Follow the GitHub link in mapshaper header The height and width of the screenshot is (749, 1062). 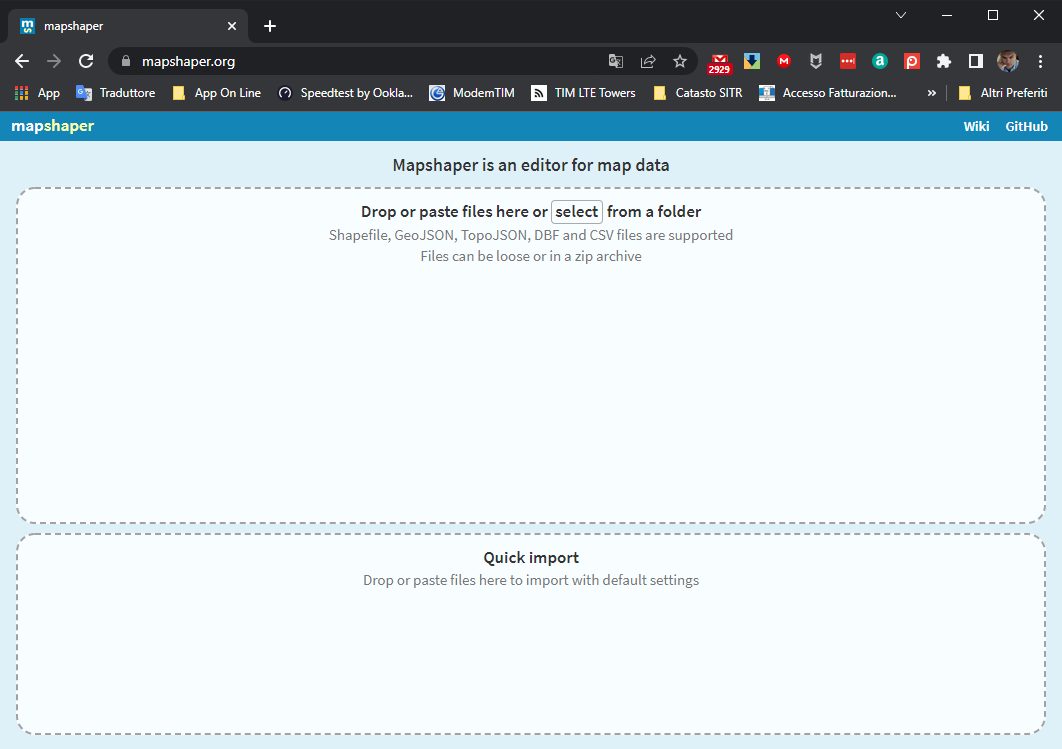point(1026,126)
